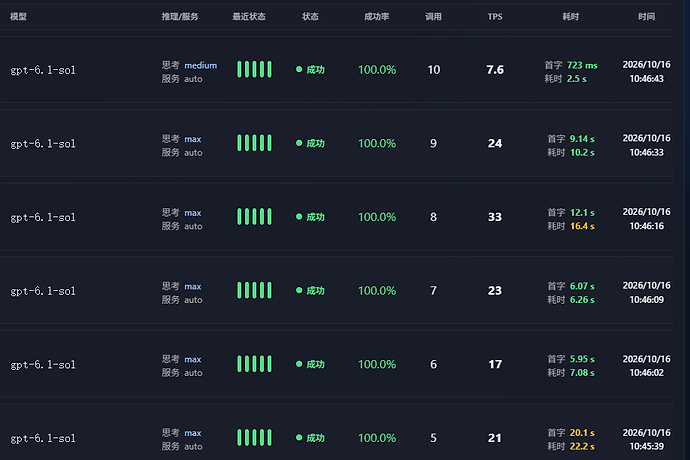
Task: Select gpt-6.1-sol model name in the 6-call row
Action: click(43, 364)
